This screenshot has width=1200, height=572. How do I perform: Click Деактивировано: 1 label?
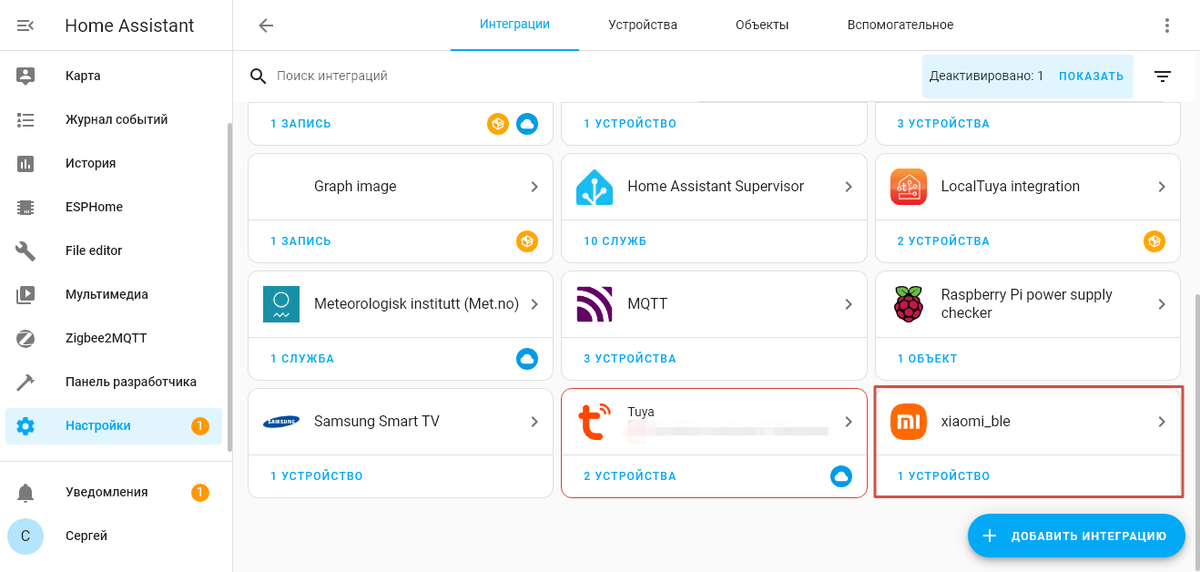coord(986,76)
